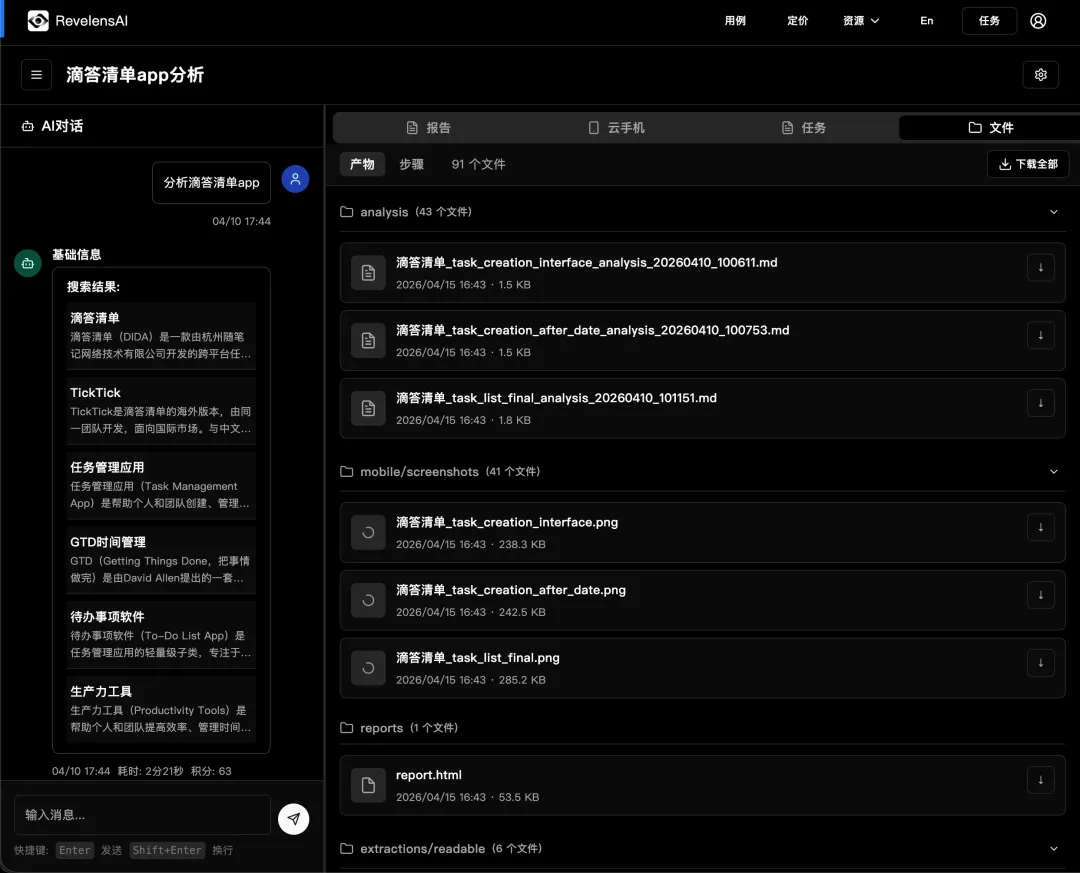Open the 滴答清单 search result card

point(161,336)
